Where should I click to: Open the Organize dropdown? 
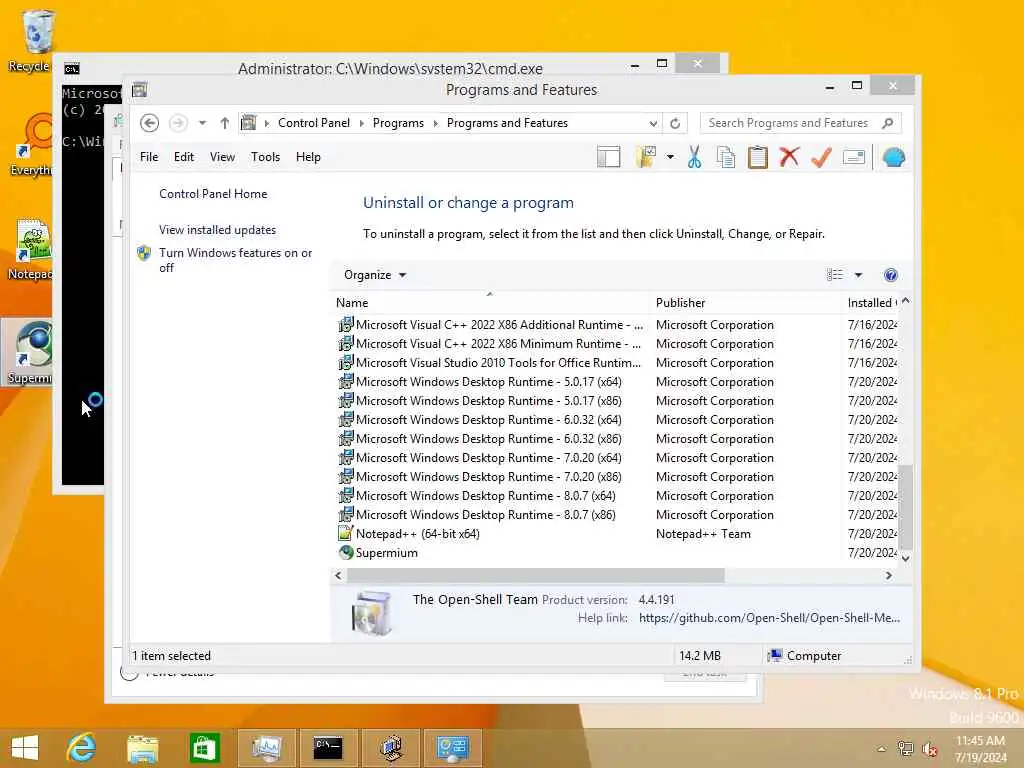click(x=375, y=275)
